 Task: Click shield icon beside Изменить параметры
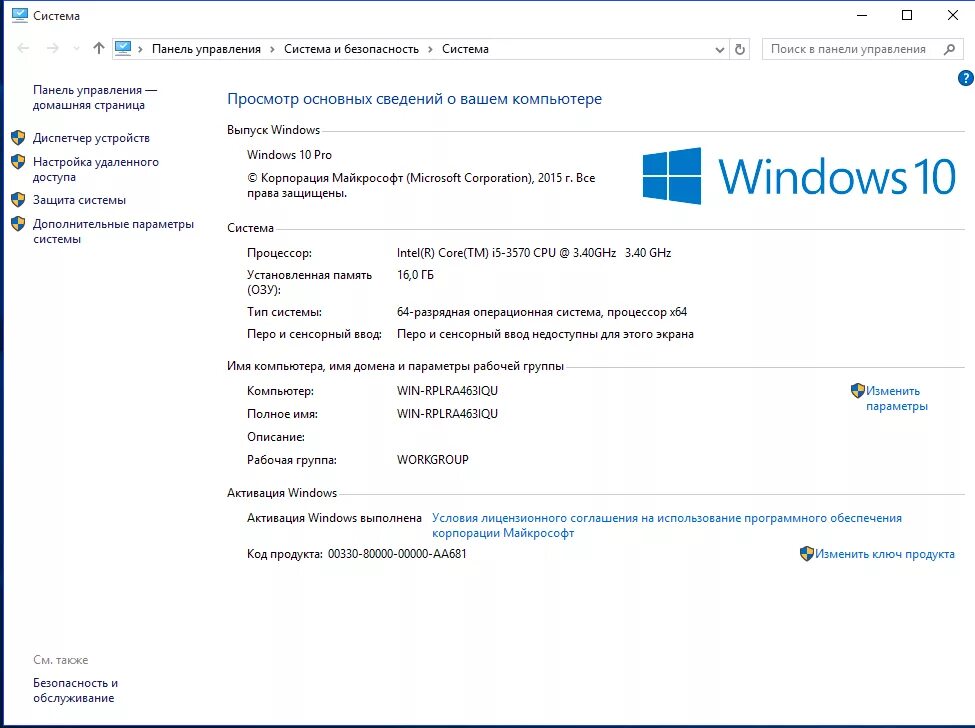[x=858, y=390]
